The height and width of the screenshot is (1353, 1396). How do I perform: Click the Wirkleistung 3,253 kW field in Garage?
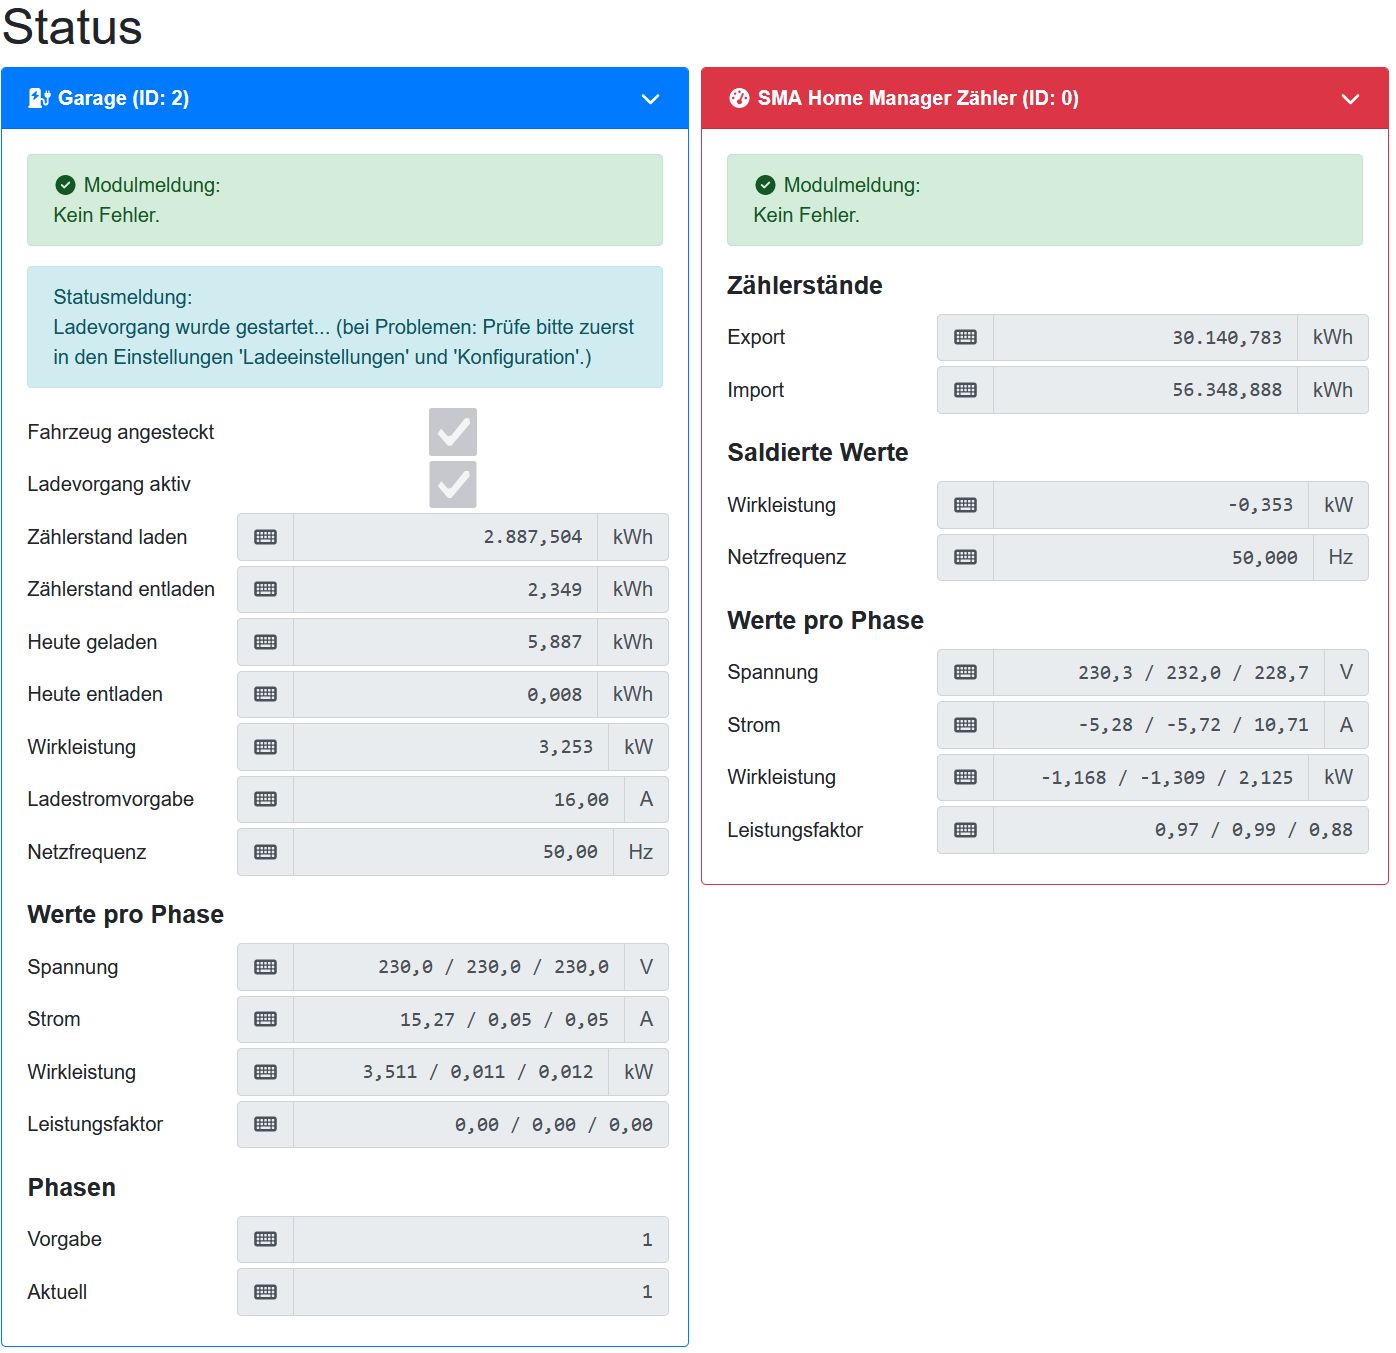tap(451, 747)
